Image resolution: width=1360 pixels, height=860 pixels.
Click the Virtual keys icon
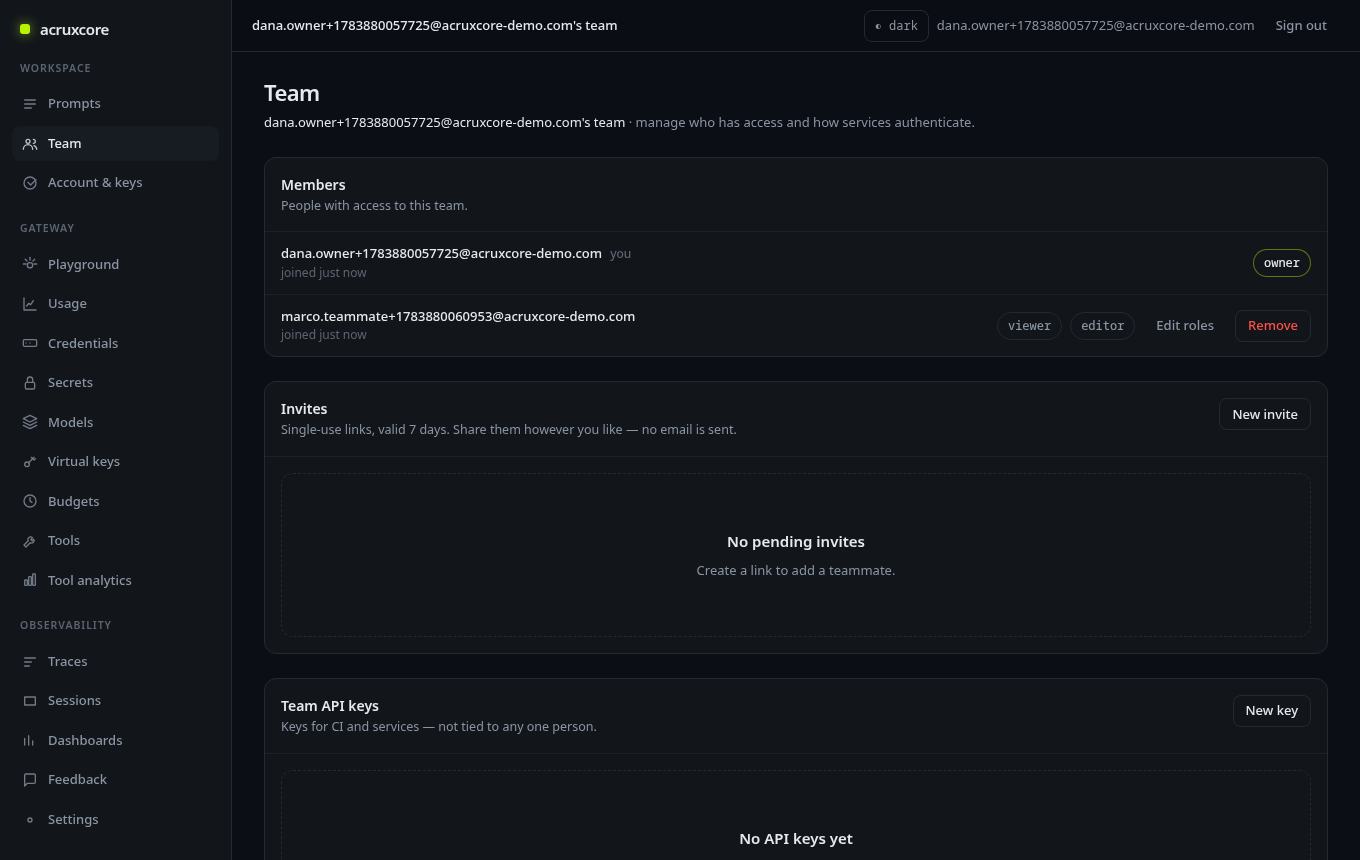[x=30, y=462]
